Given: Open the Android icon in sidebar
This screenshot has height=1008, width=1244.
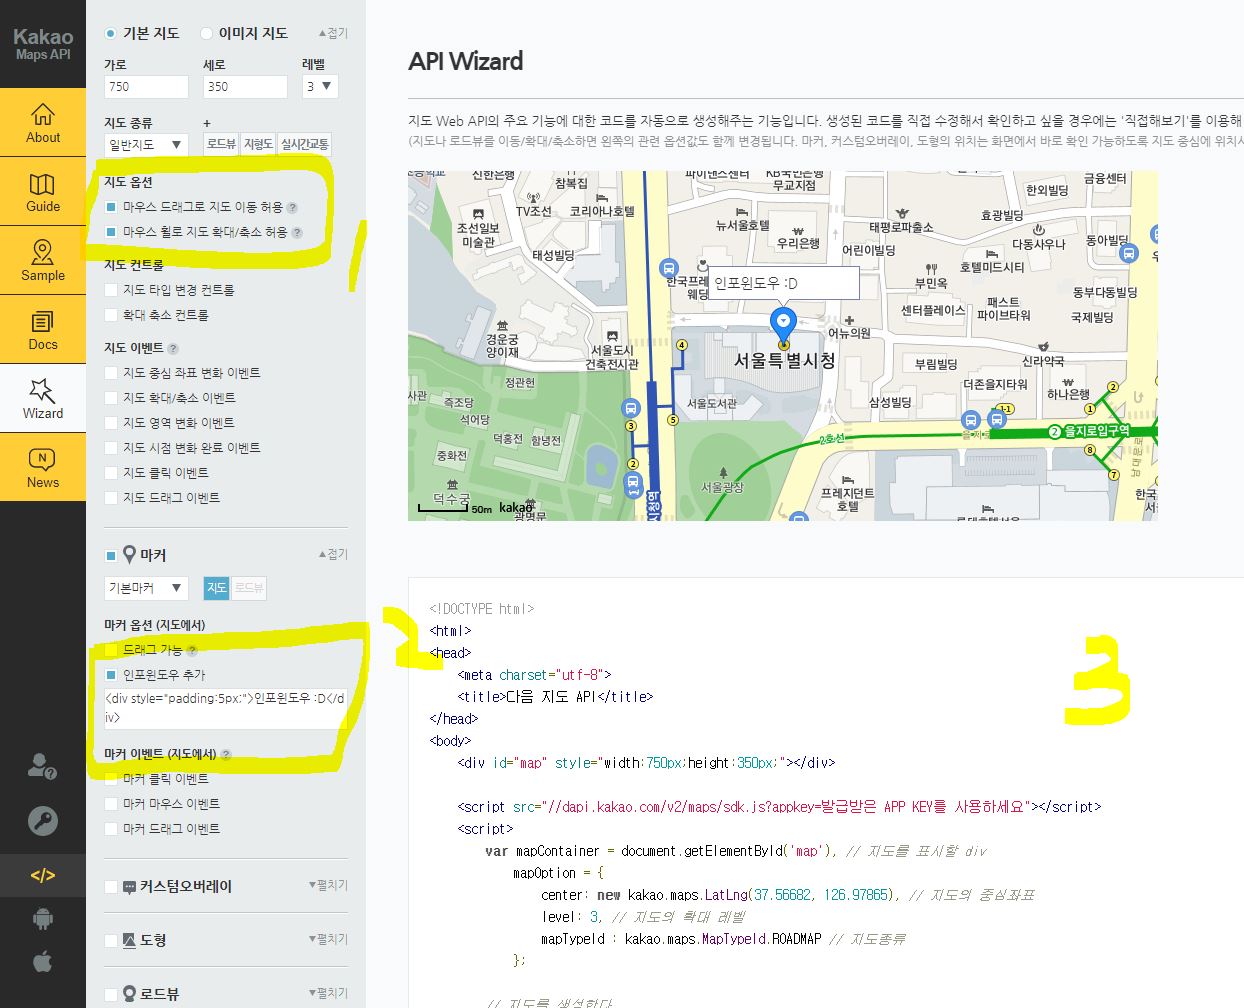Looking at the screenshot, I should coord(42,918).
